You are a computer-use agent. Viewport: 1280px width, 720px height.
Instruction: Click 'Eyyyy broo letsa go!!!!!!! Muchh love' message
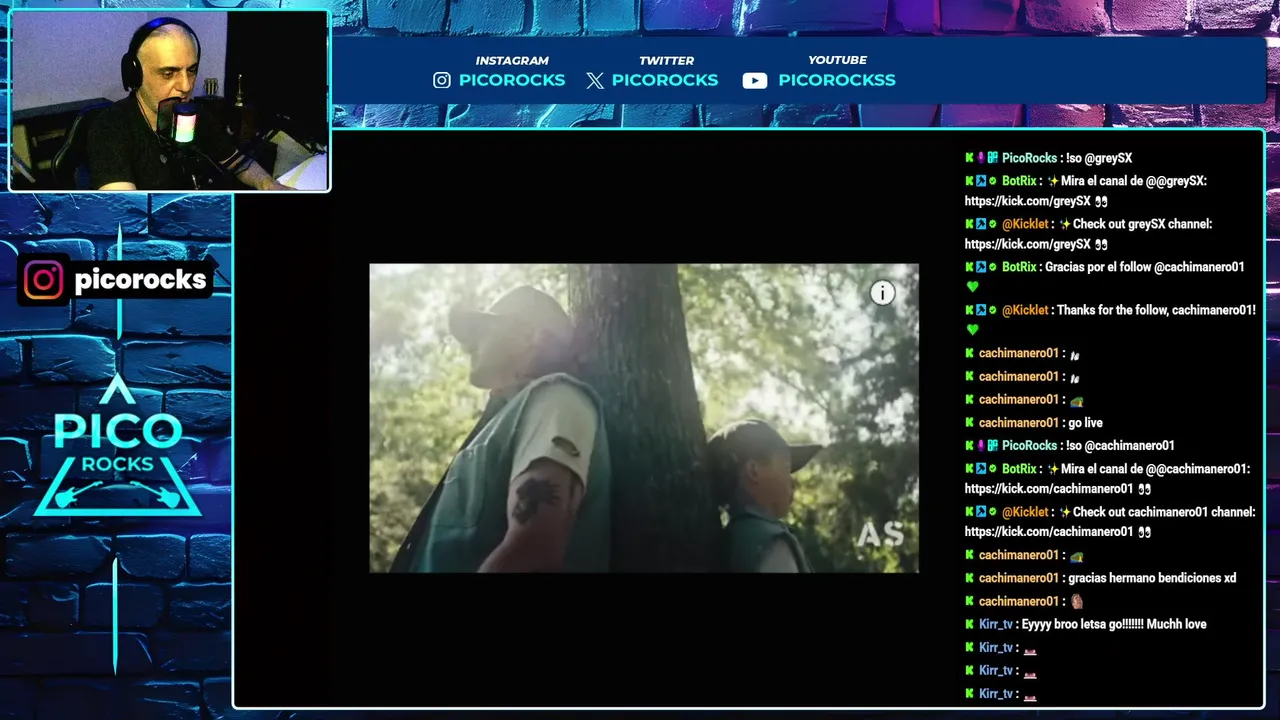[x=1114, y=624]
